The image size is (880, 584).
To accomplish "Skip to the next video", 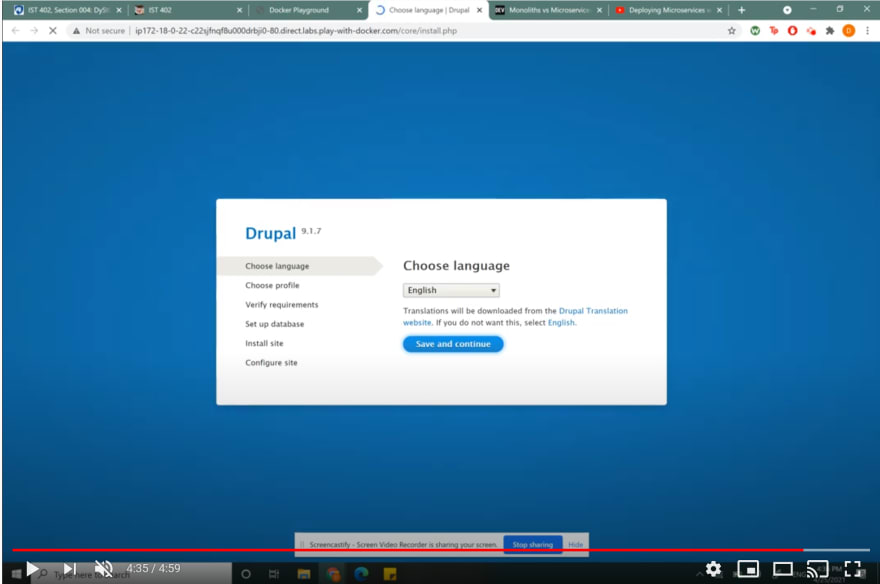I will click(x=70, y=569).
